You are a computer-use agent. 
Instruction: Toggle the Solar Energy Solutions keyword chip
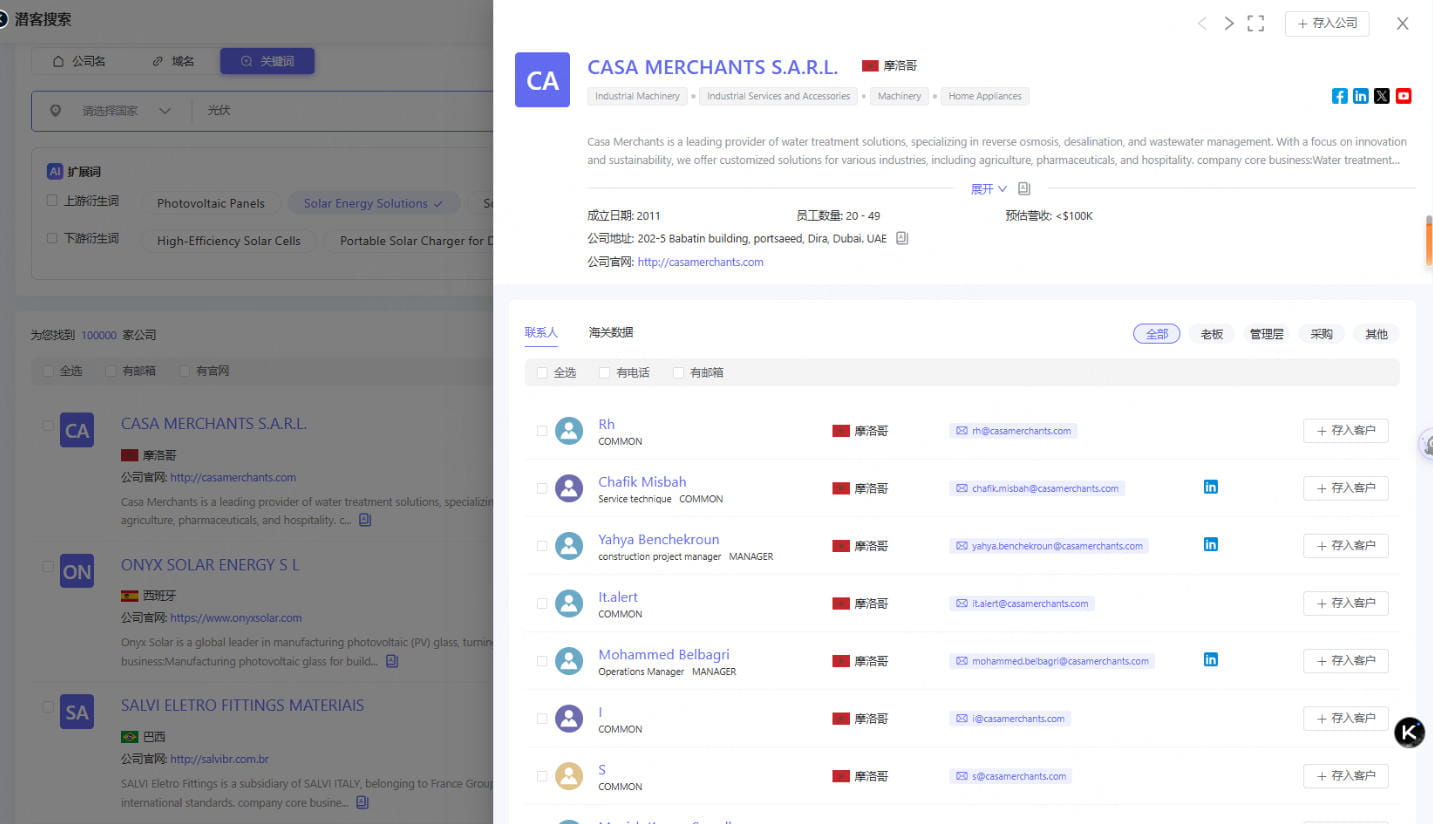click(373, 203)
